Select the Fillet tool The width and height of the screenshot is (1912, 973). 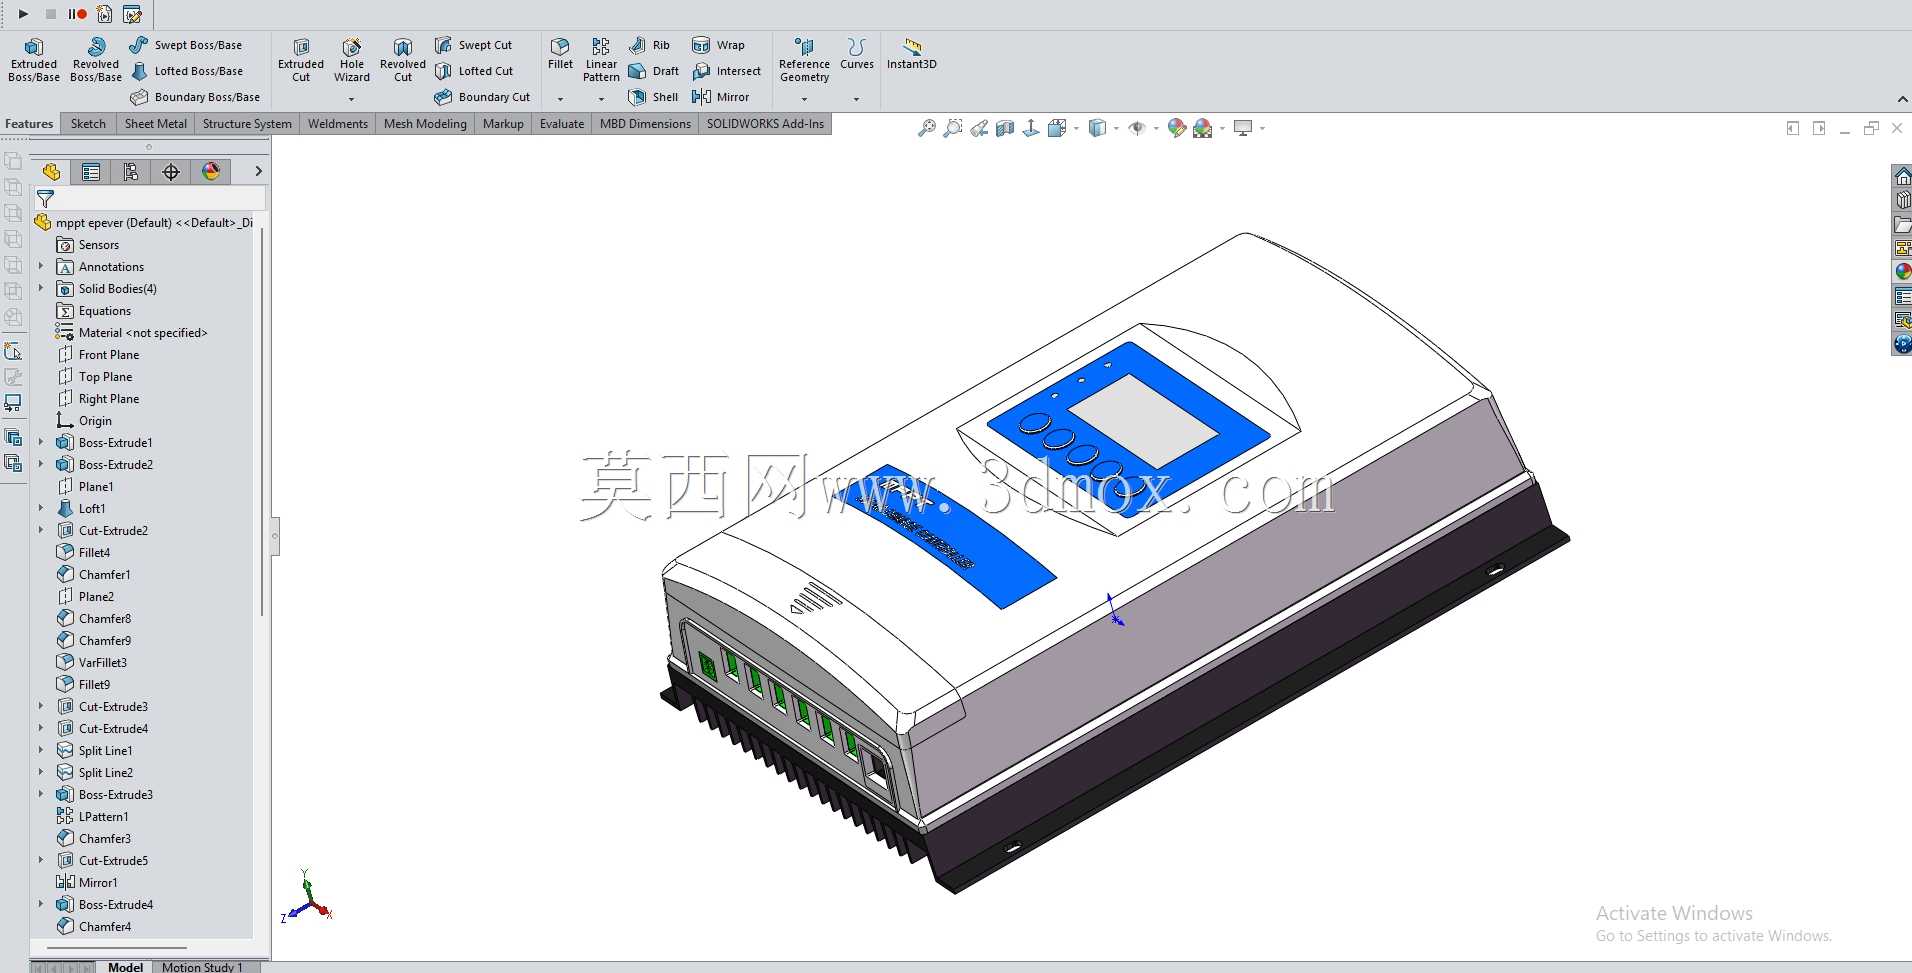click(x=560, y=54)
